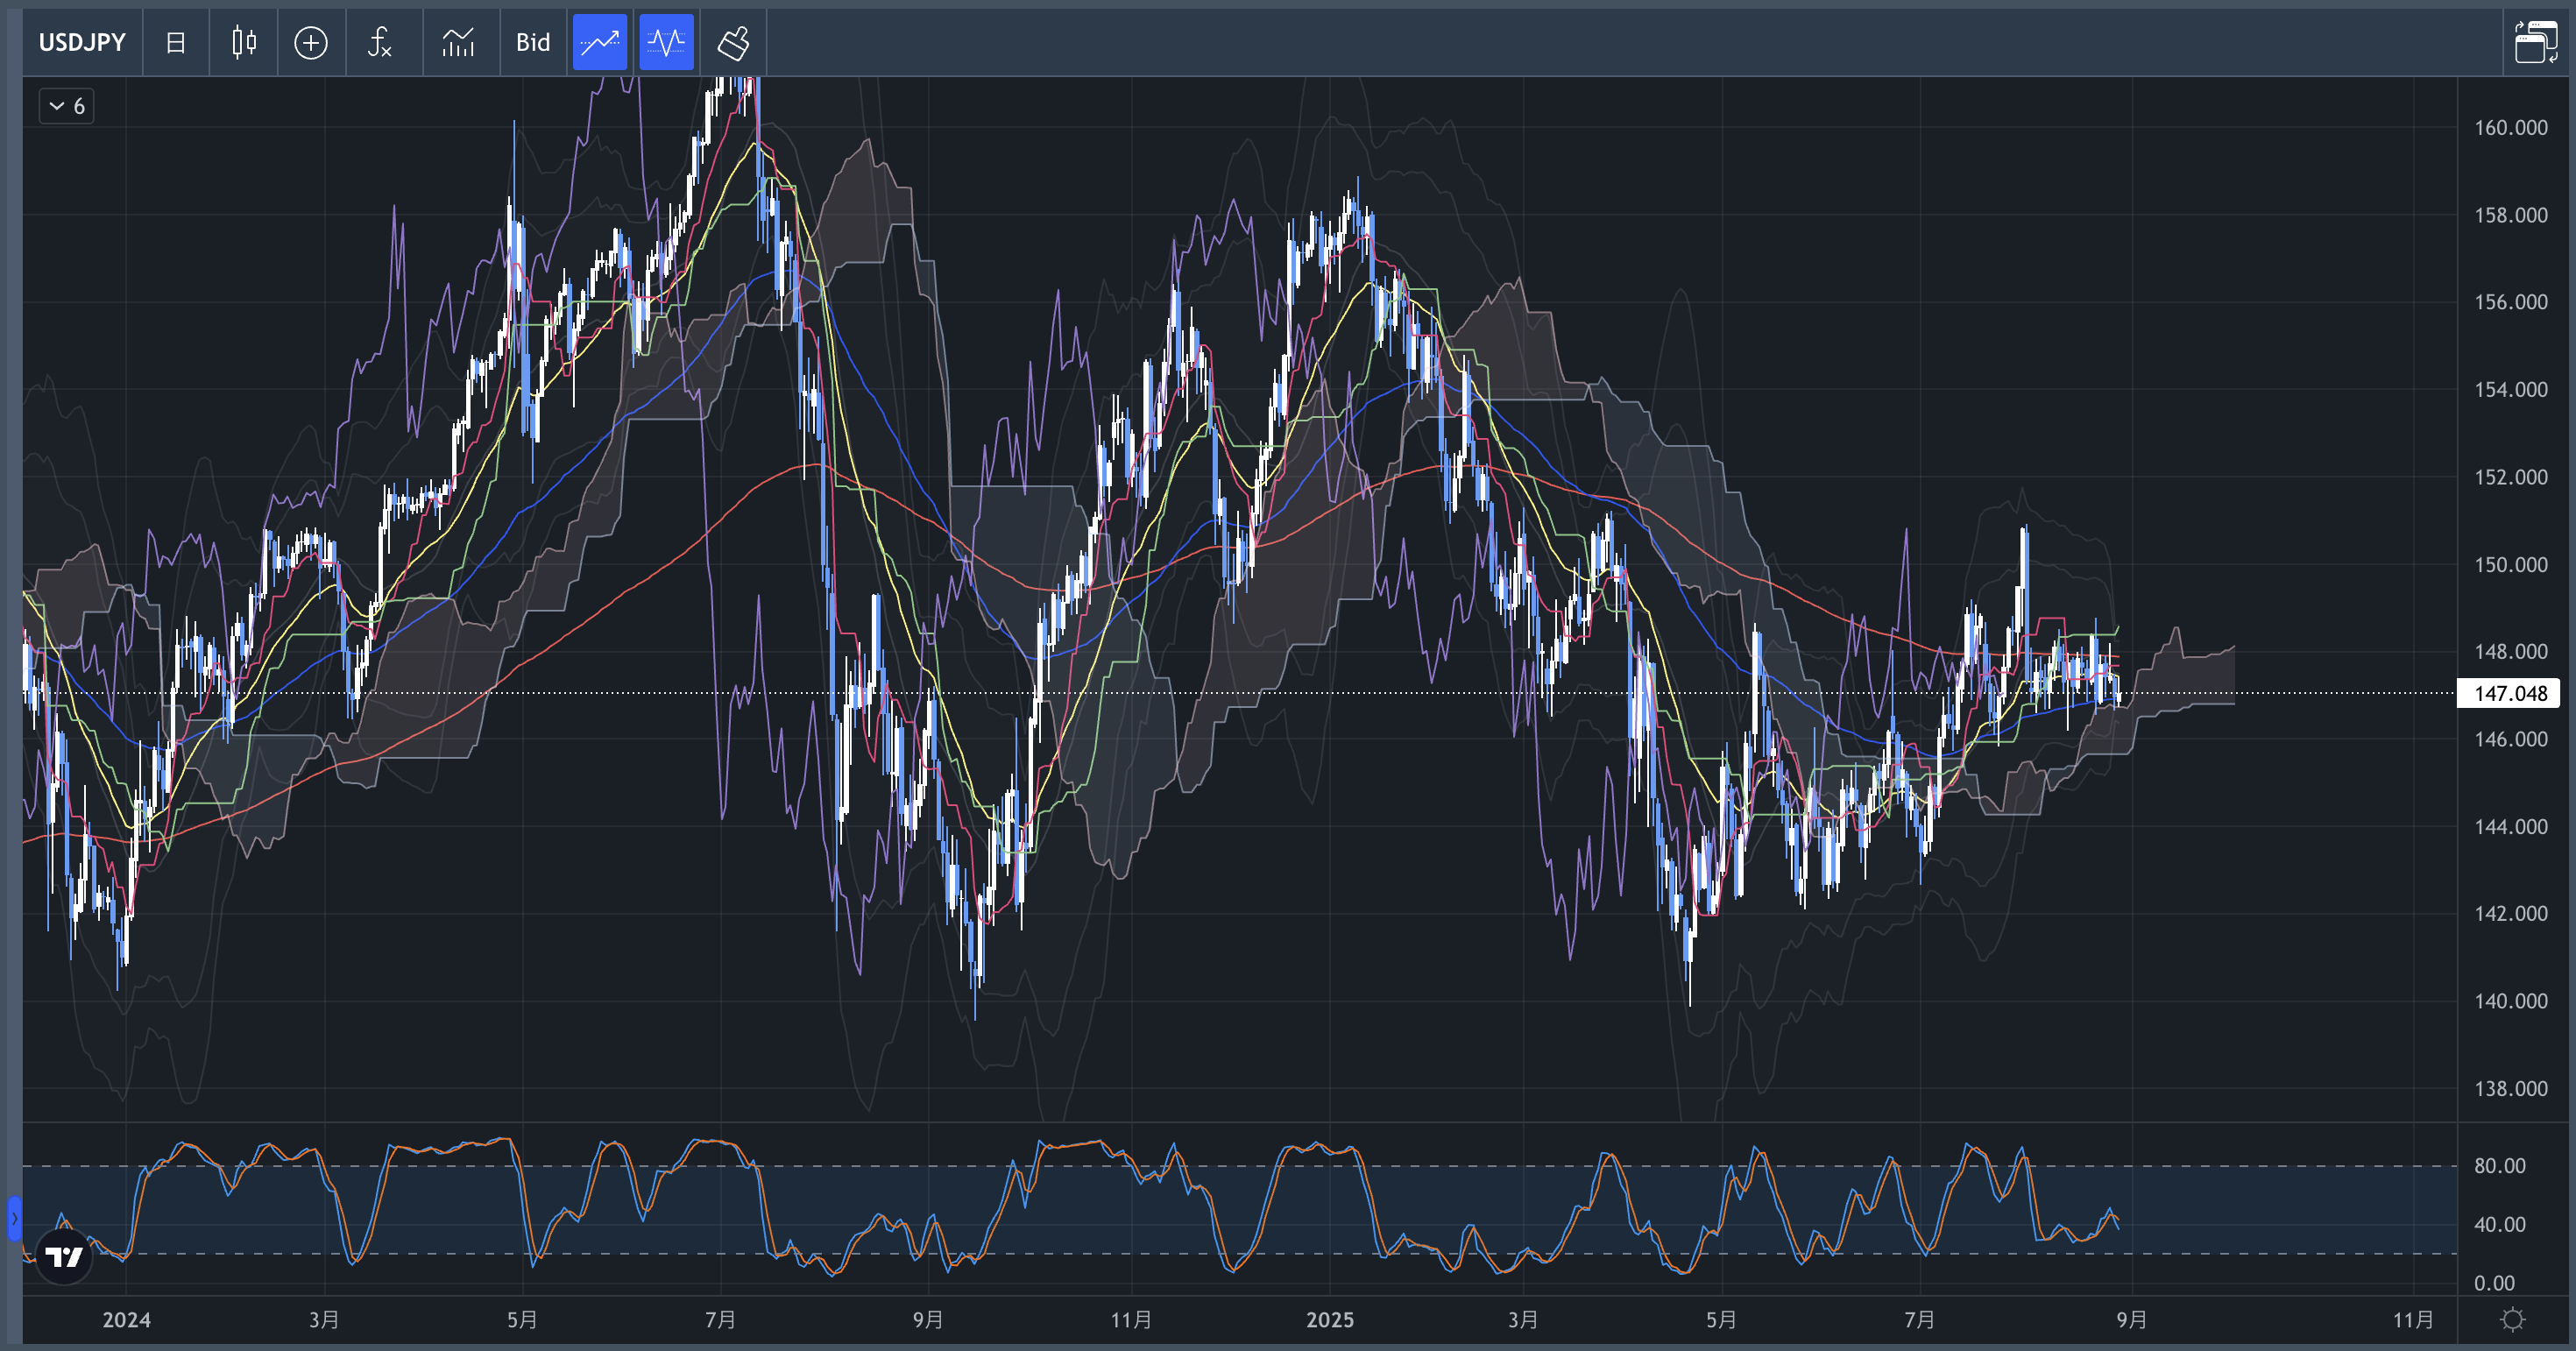This screenshot has width=2576, height=1351.
Task: Open the detach chart window icon
Action: click(2536, 43)
